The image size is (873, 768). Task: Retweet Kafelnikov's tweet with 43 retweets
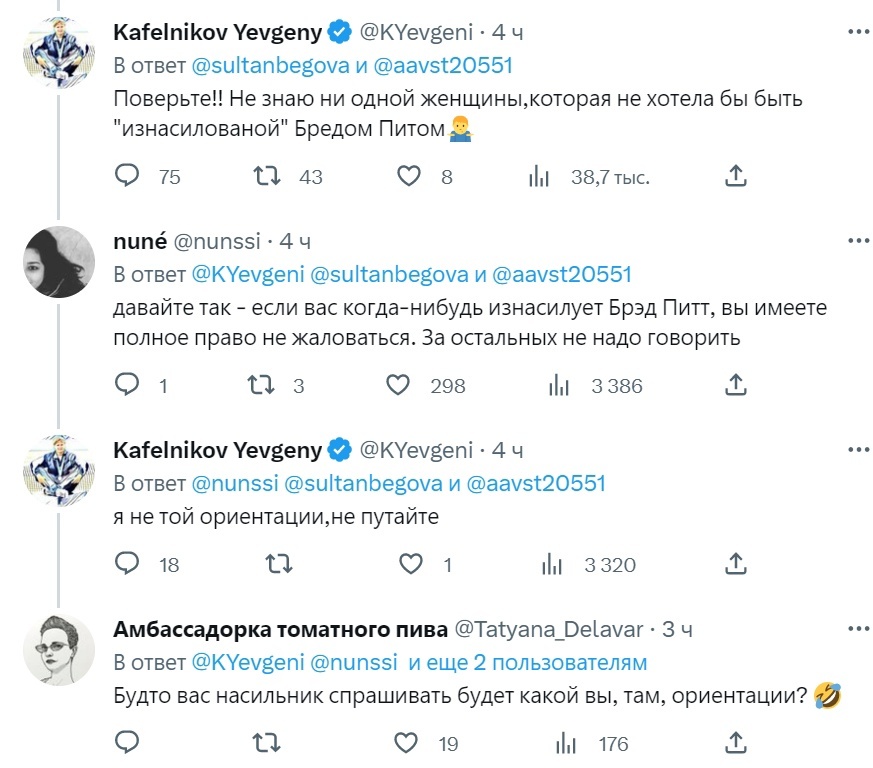pyautogui.click(x=266, y=176)
